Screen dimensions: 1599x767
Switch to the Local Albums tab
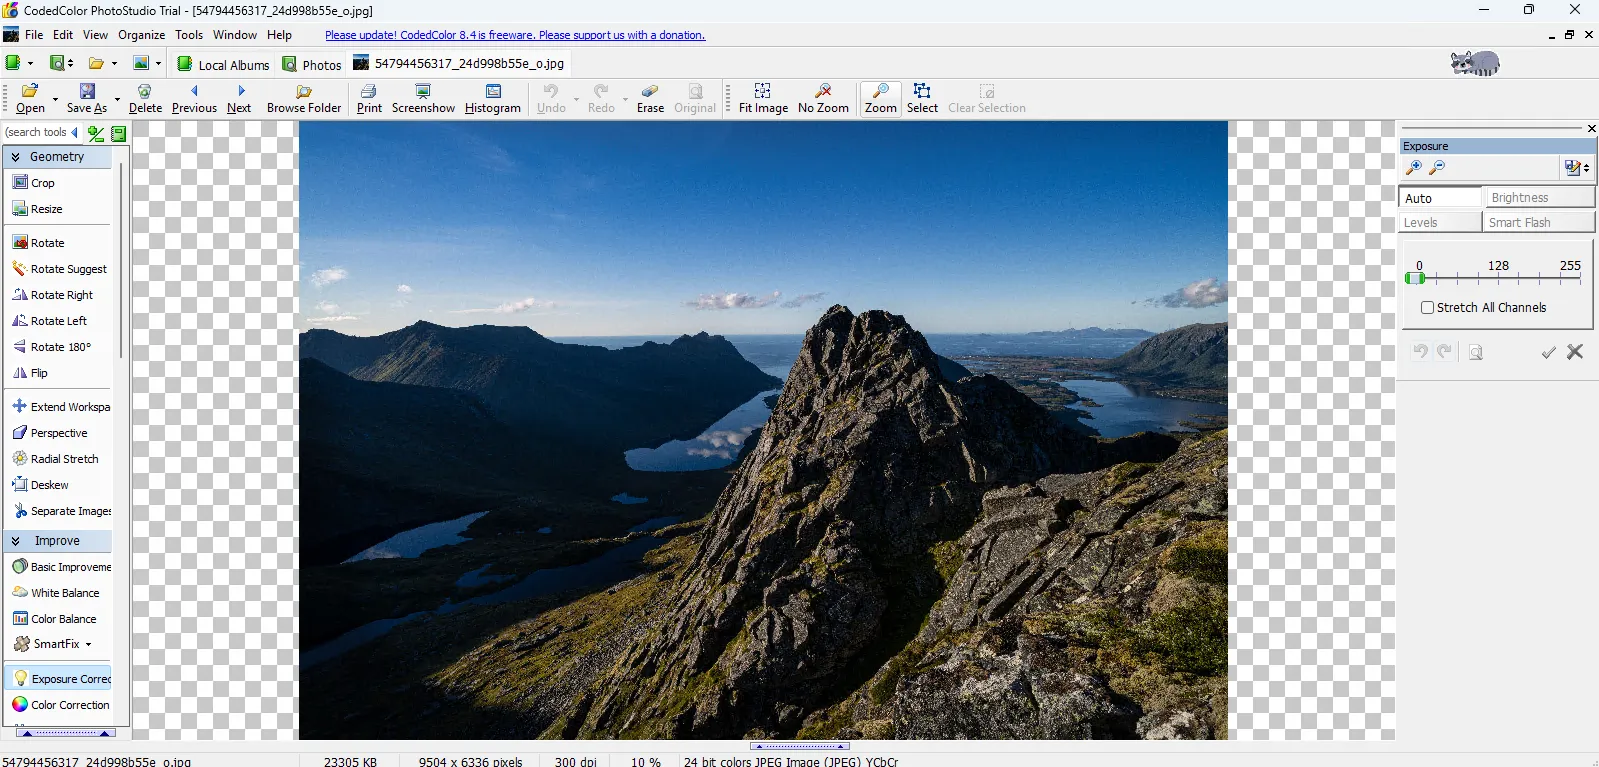tap(223, 65)
